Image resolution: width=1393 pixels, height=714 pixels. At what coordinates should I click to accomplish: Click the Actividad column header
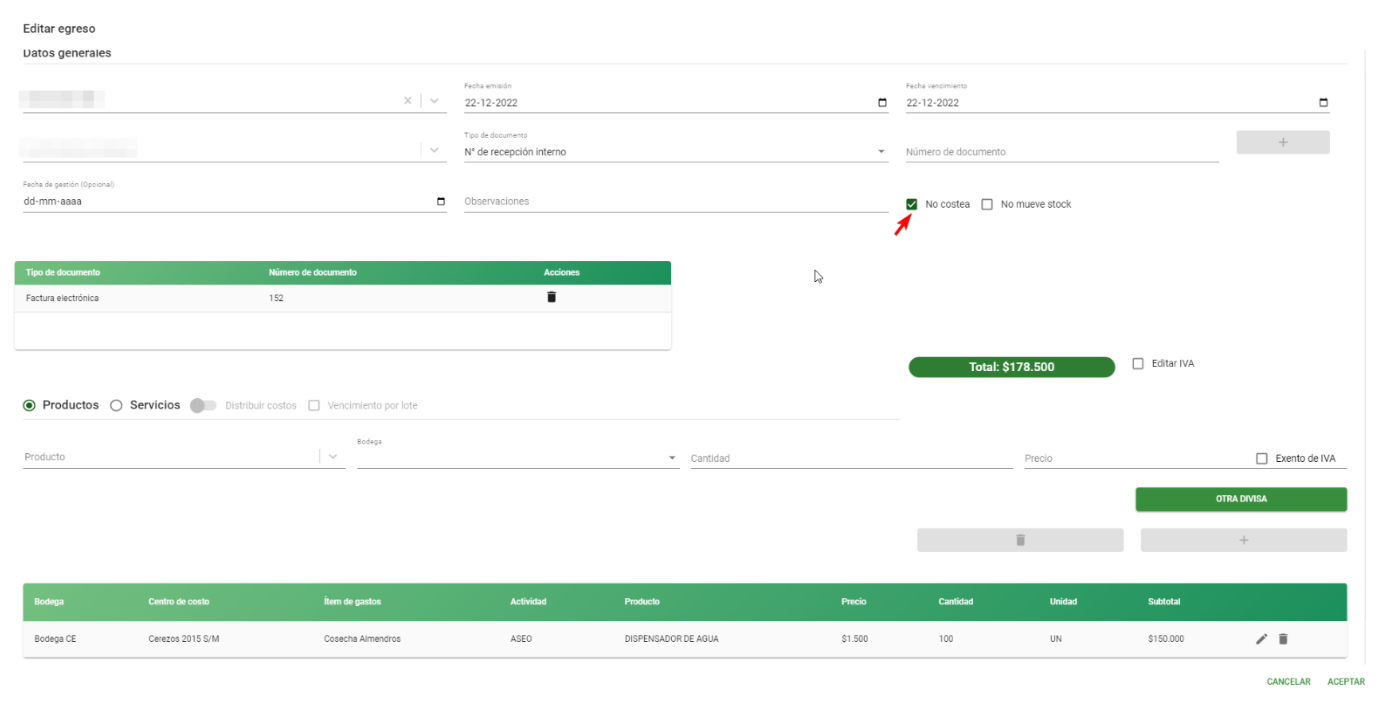point(528,602)
